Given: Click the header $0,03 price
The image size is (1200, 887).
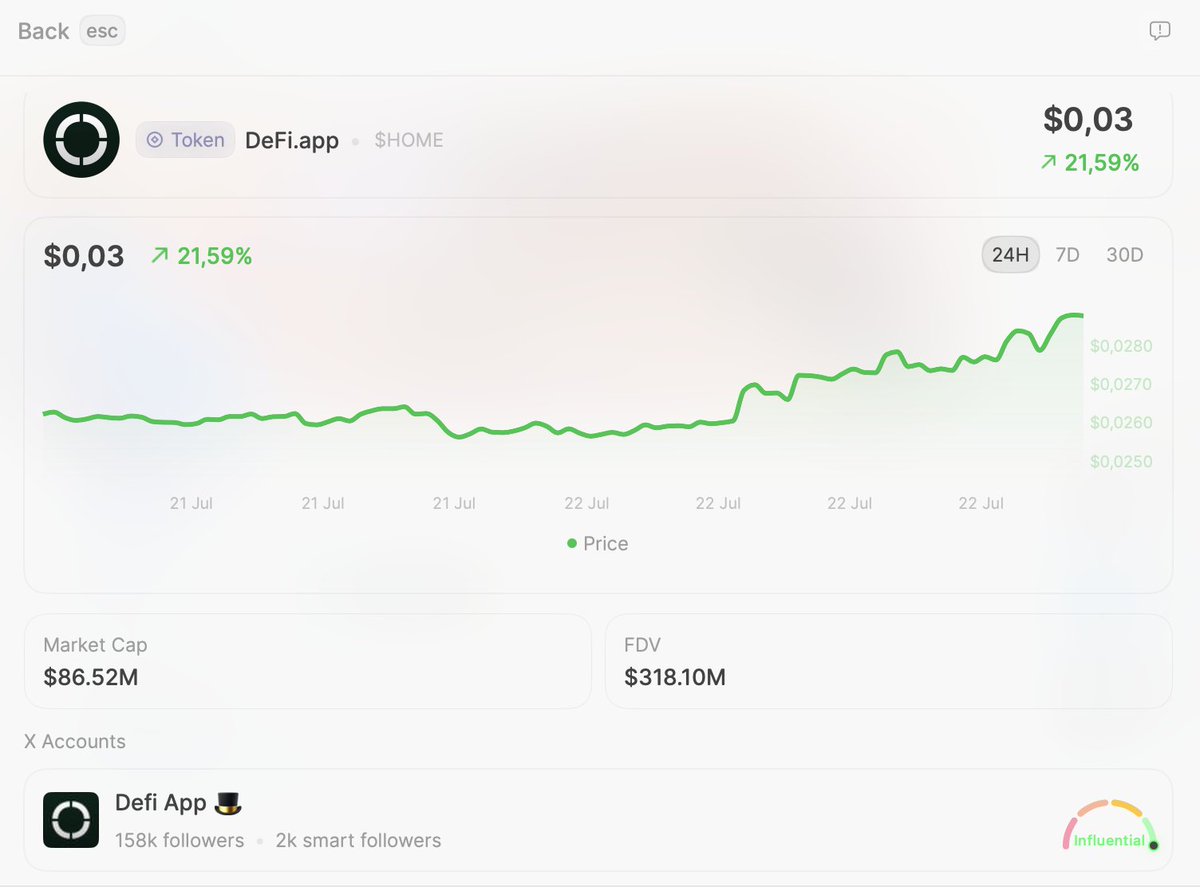Looking at the screenshot, I should coord(1088,119).
